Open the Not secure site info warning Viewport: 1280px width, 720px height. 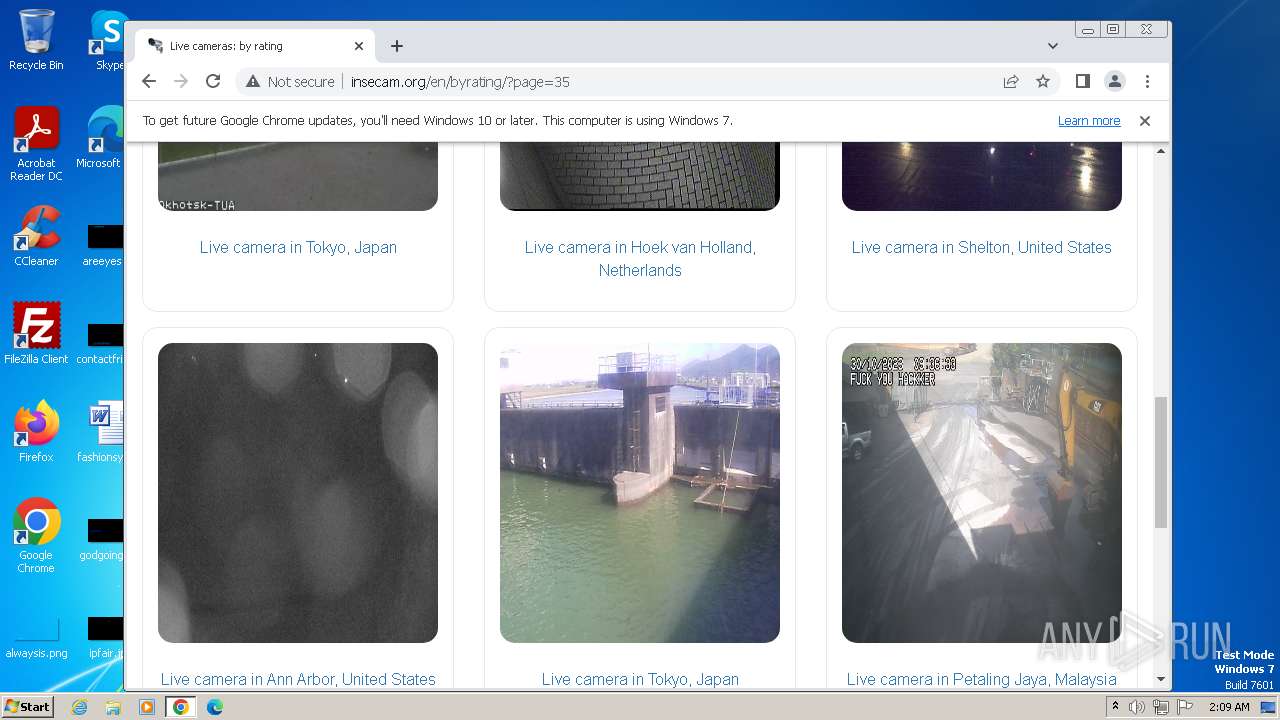click(290, 82)
